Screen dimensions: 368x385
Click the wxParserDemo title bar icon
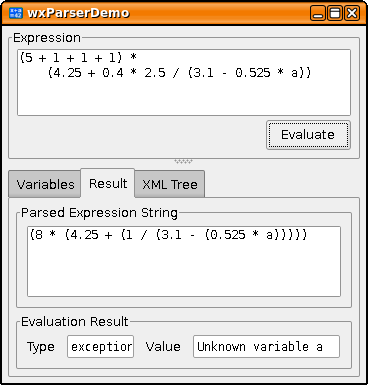coord(16,13)
